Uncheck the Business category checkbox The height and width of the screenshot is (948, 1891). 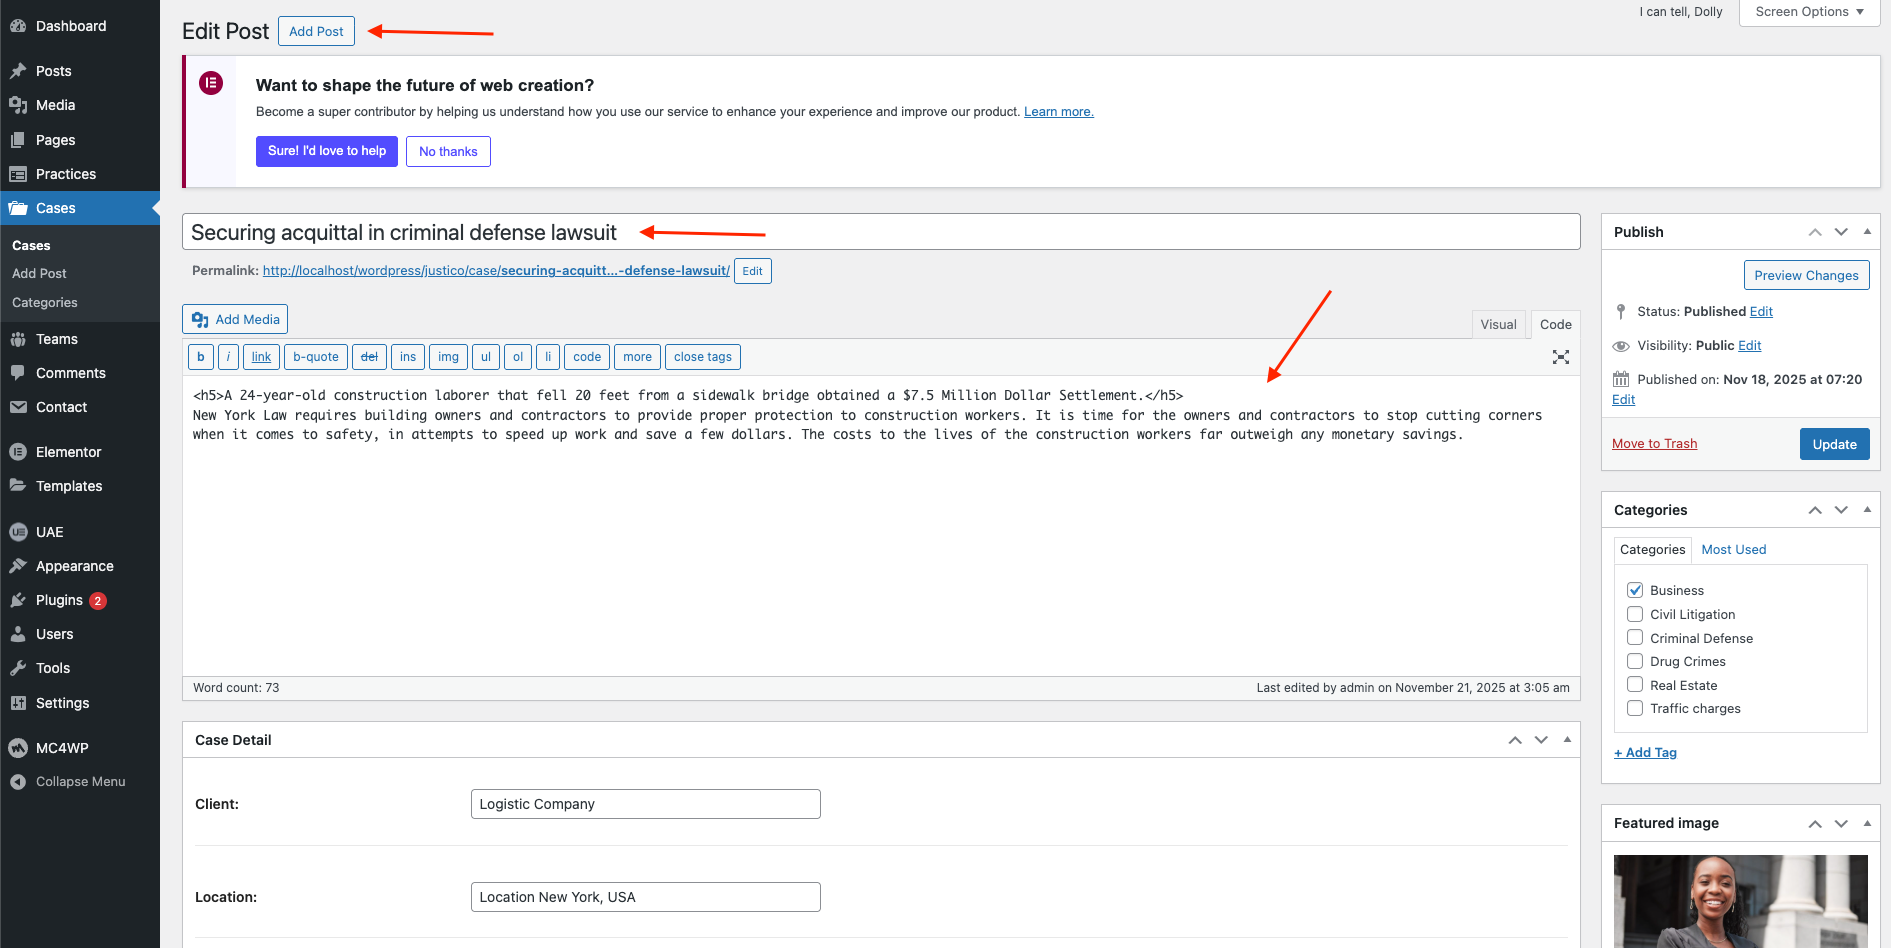(1635, 590)
